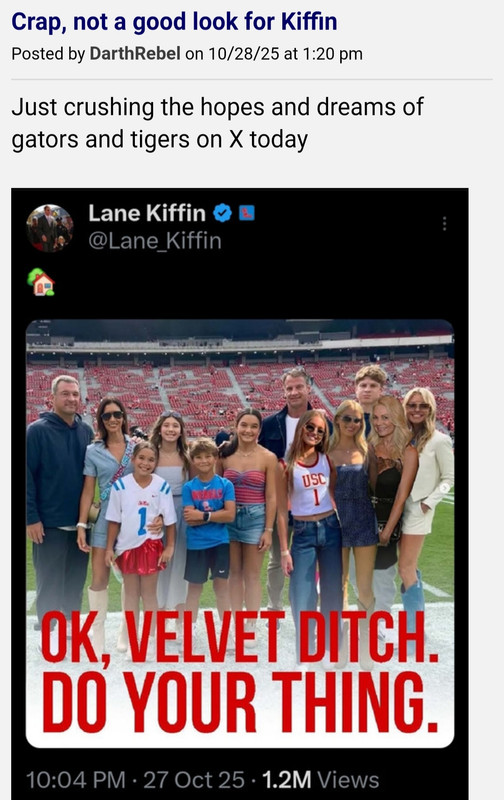Click the red 'DO YOUR THING.' caption line
This screenshot has width=504, height=800.
tap(240, 703)
